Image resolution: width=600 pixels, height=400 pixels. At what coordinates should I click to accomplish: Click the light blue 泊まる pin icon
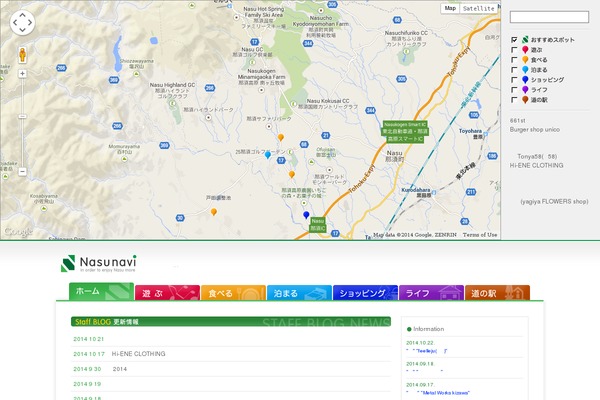click(x=525, y=70)
